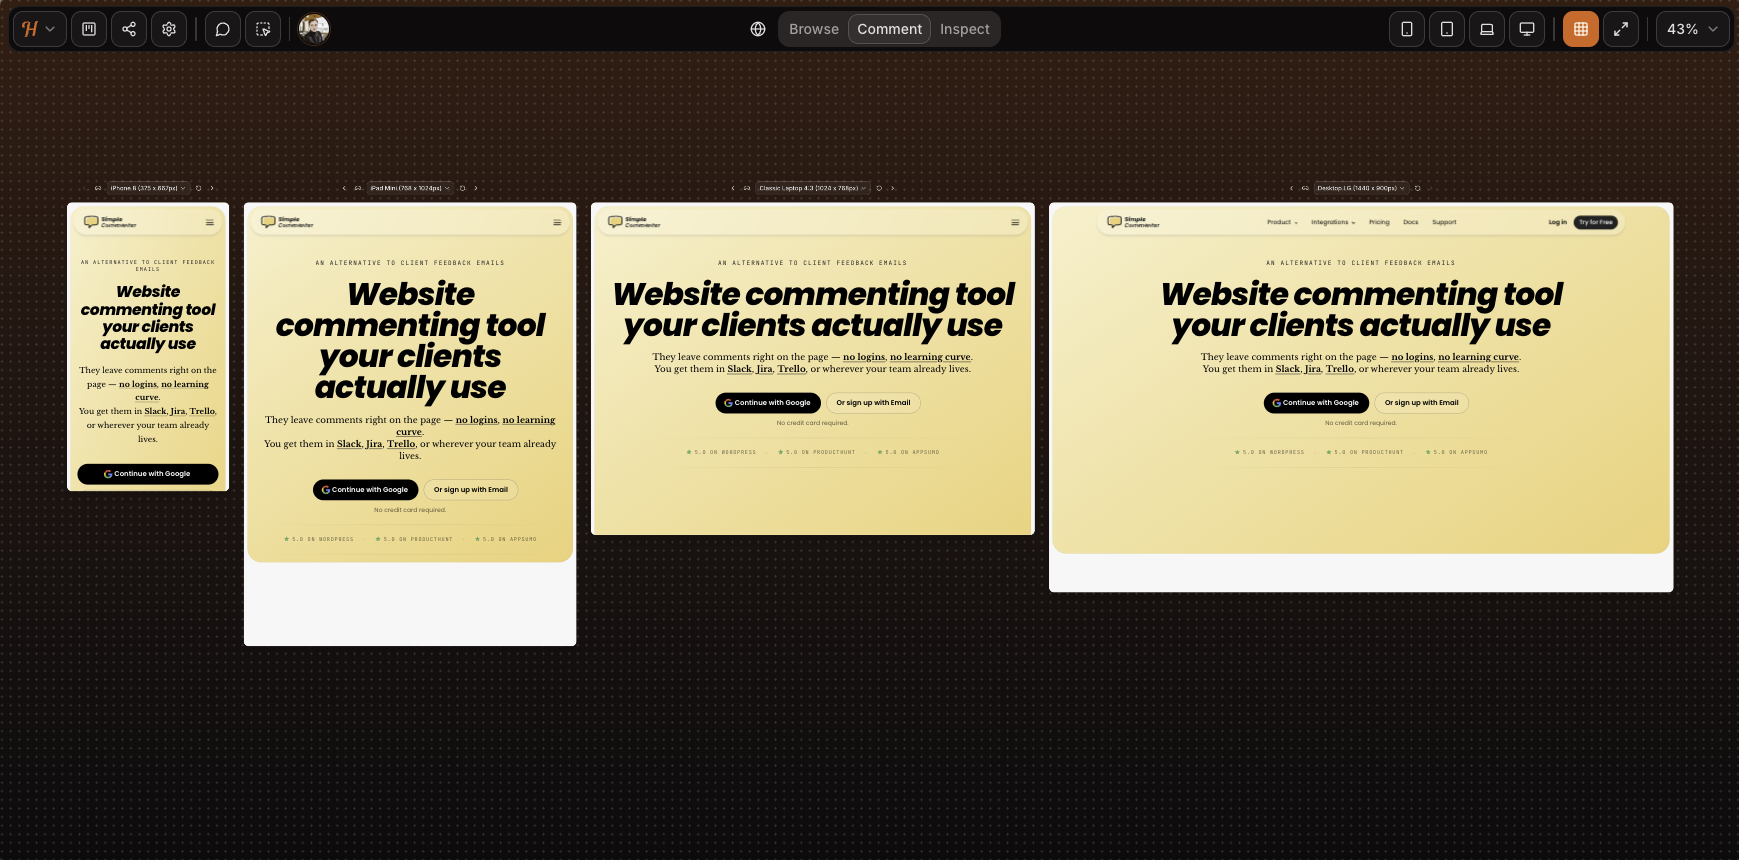The image size is (1739, 860).
Task: Click the link icon beside Desktop LG label
Action: 1305,188
